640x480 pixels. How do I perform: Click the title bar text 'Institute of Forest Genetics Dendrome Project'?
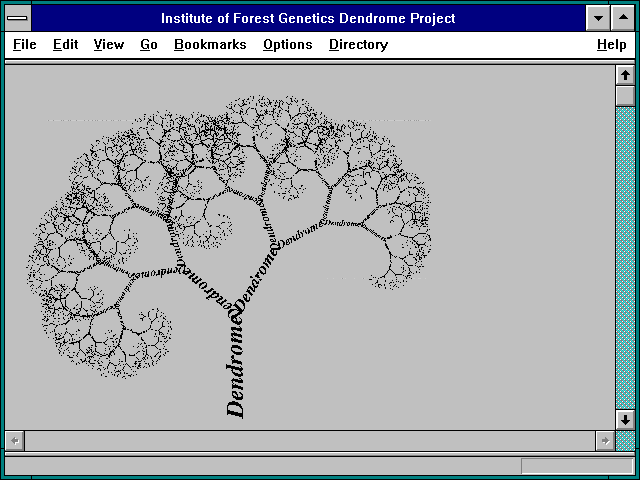308,18
